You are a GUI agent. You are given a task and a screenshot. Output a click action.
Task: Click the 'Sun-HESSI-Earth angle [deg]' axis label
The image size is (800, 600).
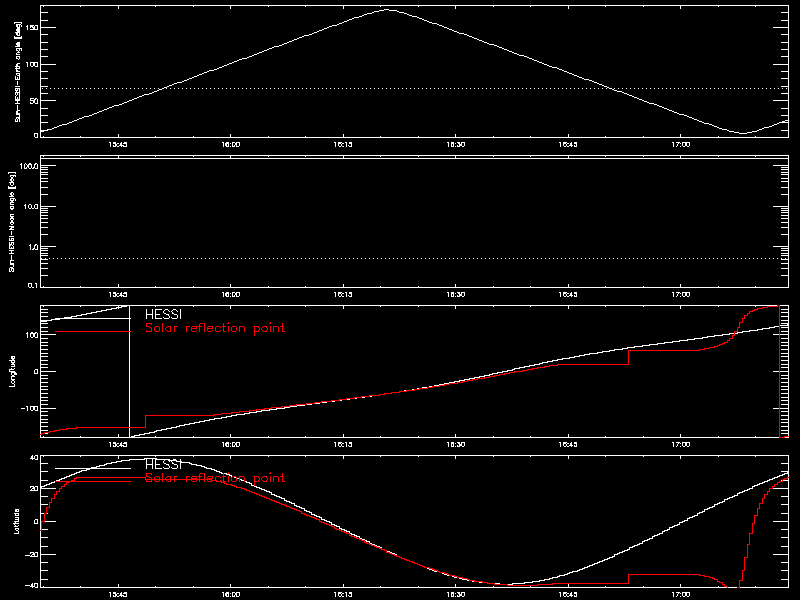pos(18,71)
